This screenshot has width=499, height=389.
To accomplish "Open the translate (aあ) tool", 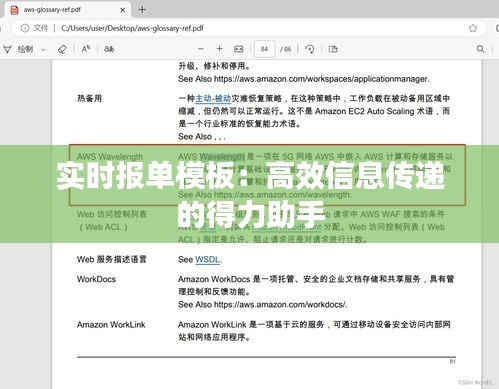I will 109,49.
